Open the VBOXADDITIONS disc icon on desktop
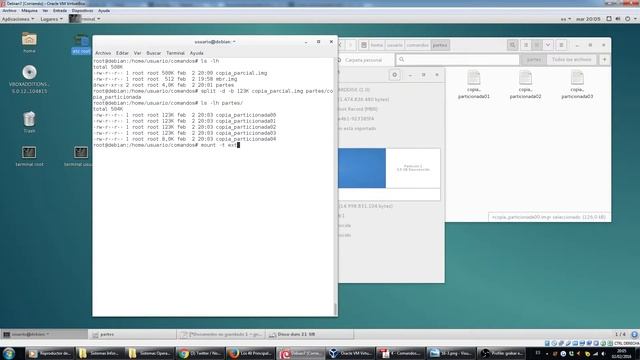The image size is (640, 360). (x=29, y=79)
